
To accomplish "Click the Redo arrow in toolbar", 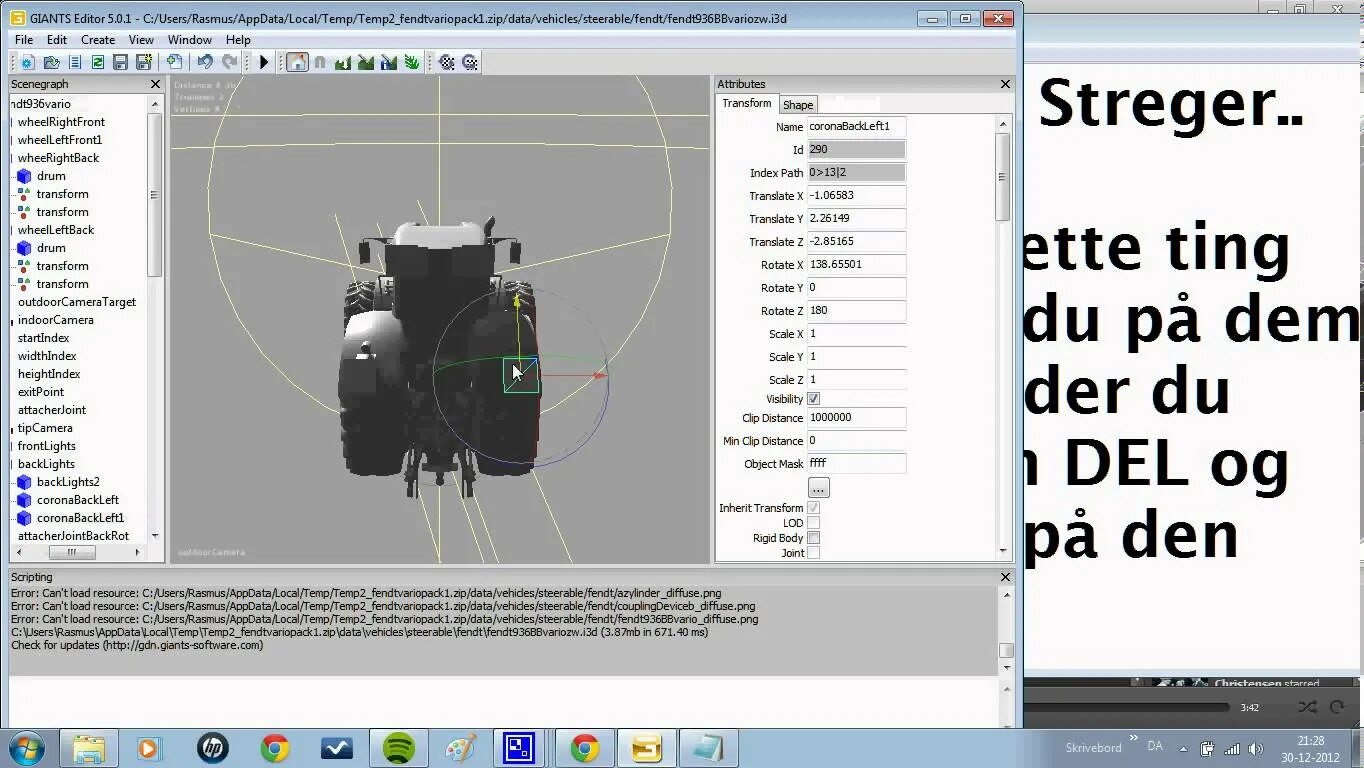I will click(x=229, y=62).
